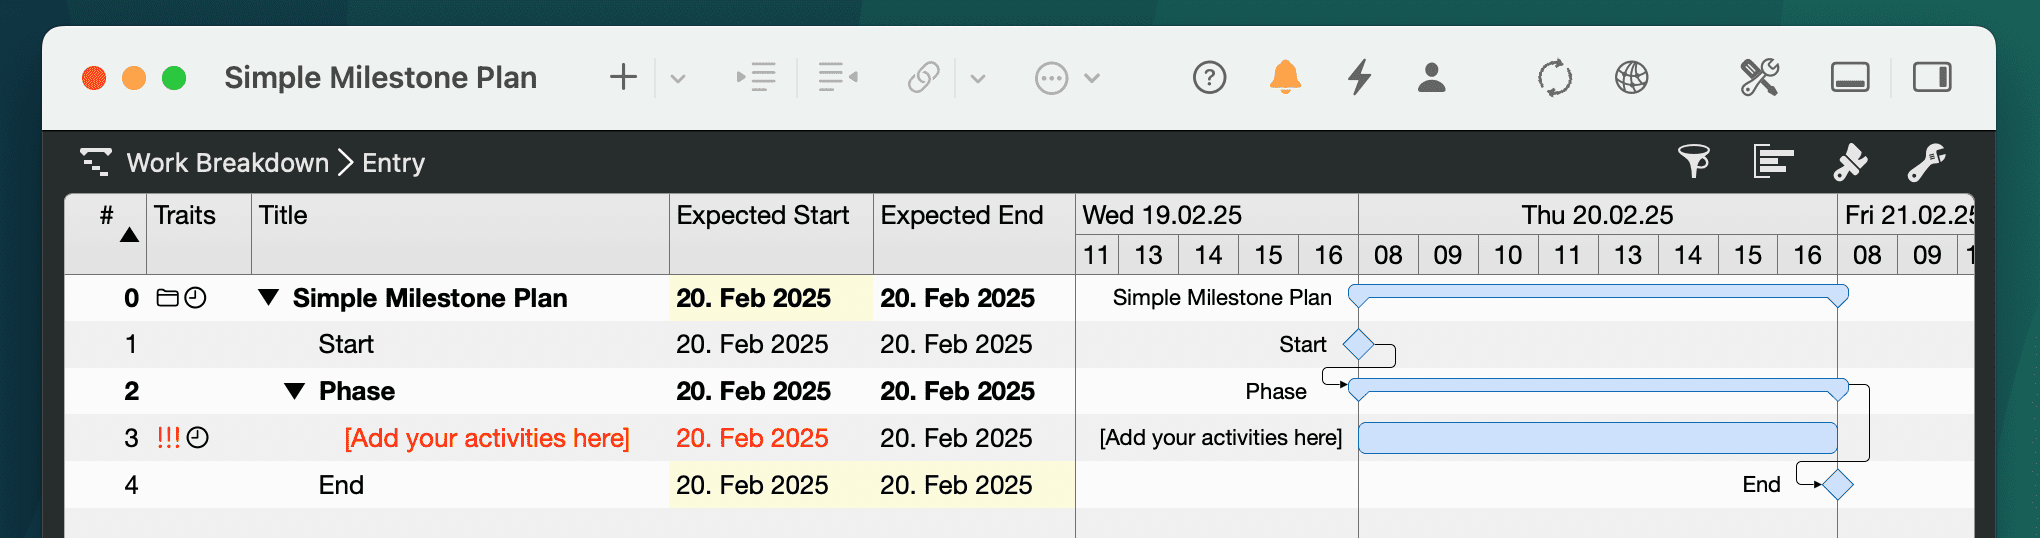Collapse the Simple Milestone Plan row
The image size is (2040, 538).
[x=268, y=297]
